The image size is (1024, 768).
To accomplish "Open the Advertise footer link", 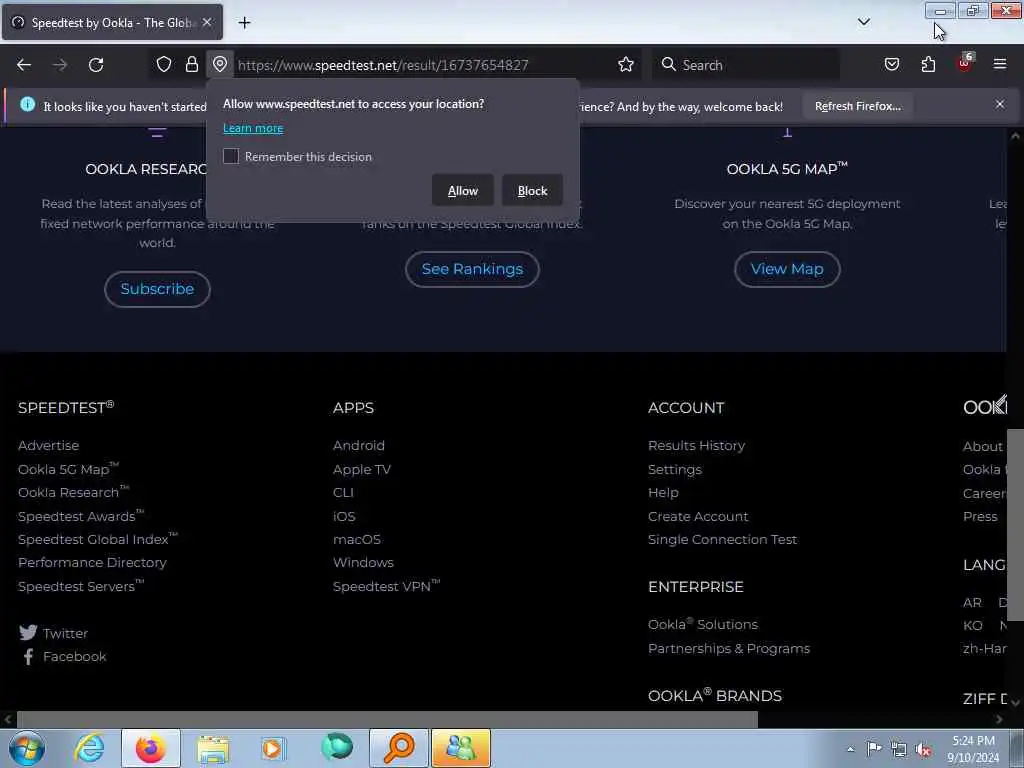I will tap(48, 445).
